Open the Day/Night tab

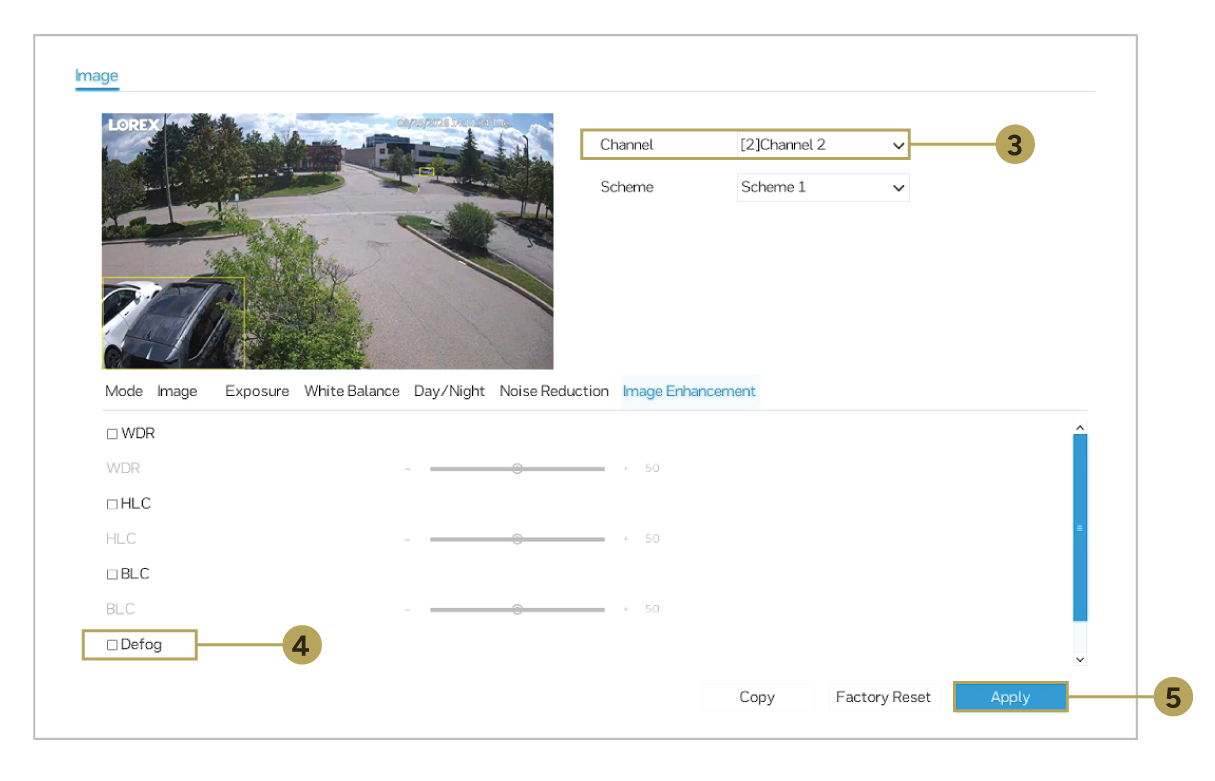[450, 391]
